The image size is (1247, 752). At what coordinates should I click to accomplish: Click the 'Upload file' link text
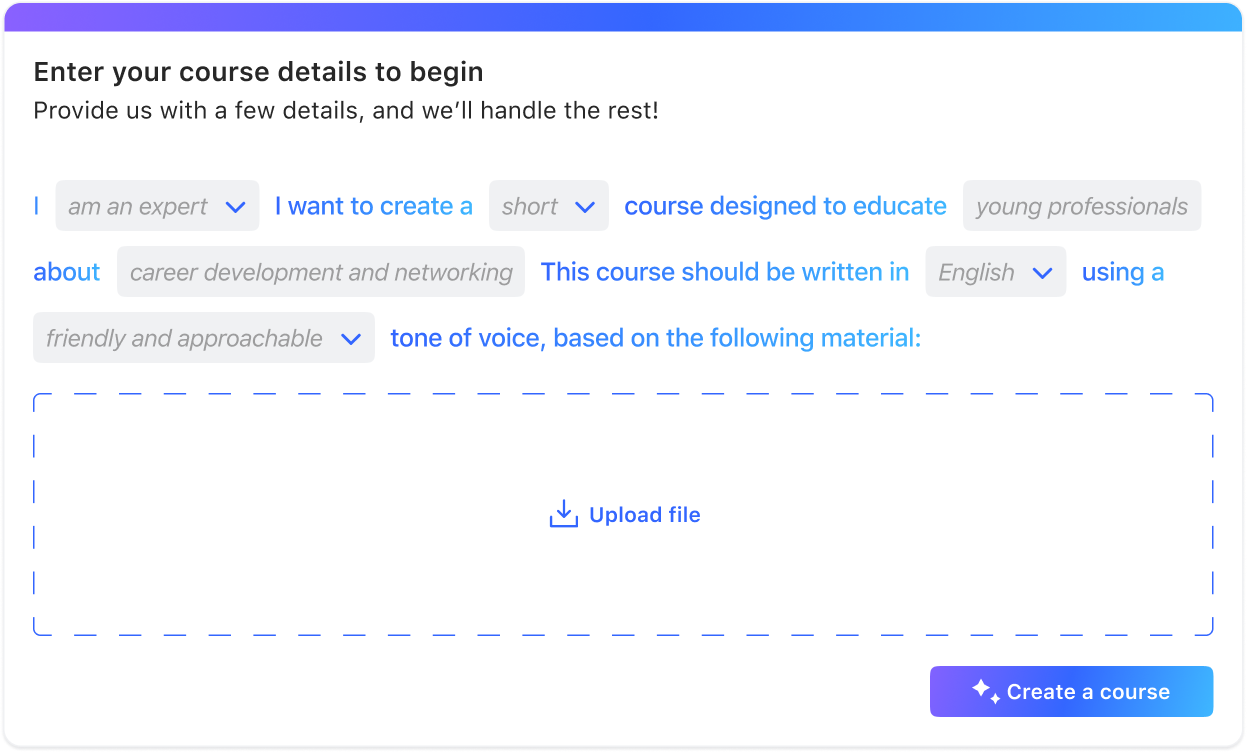(x=645, y=515)
